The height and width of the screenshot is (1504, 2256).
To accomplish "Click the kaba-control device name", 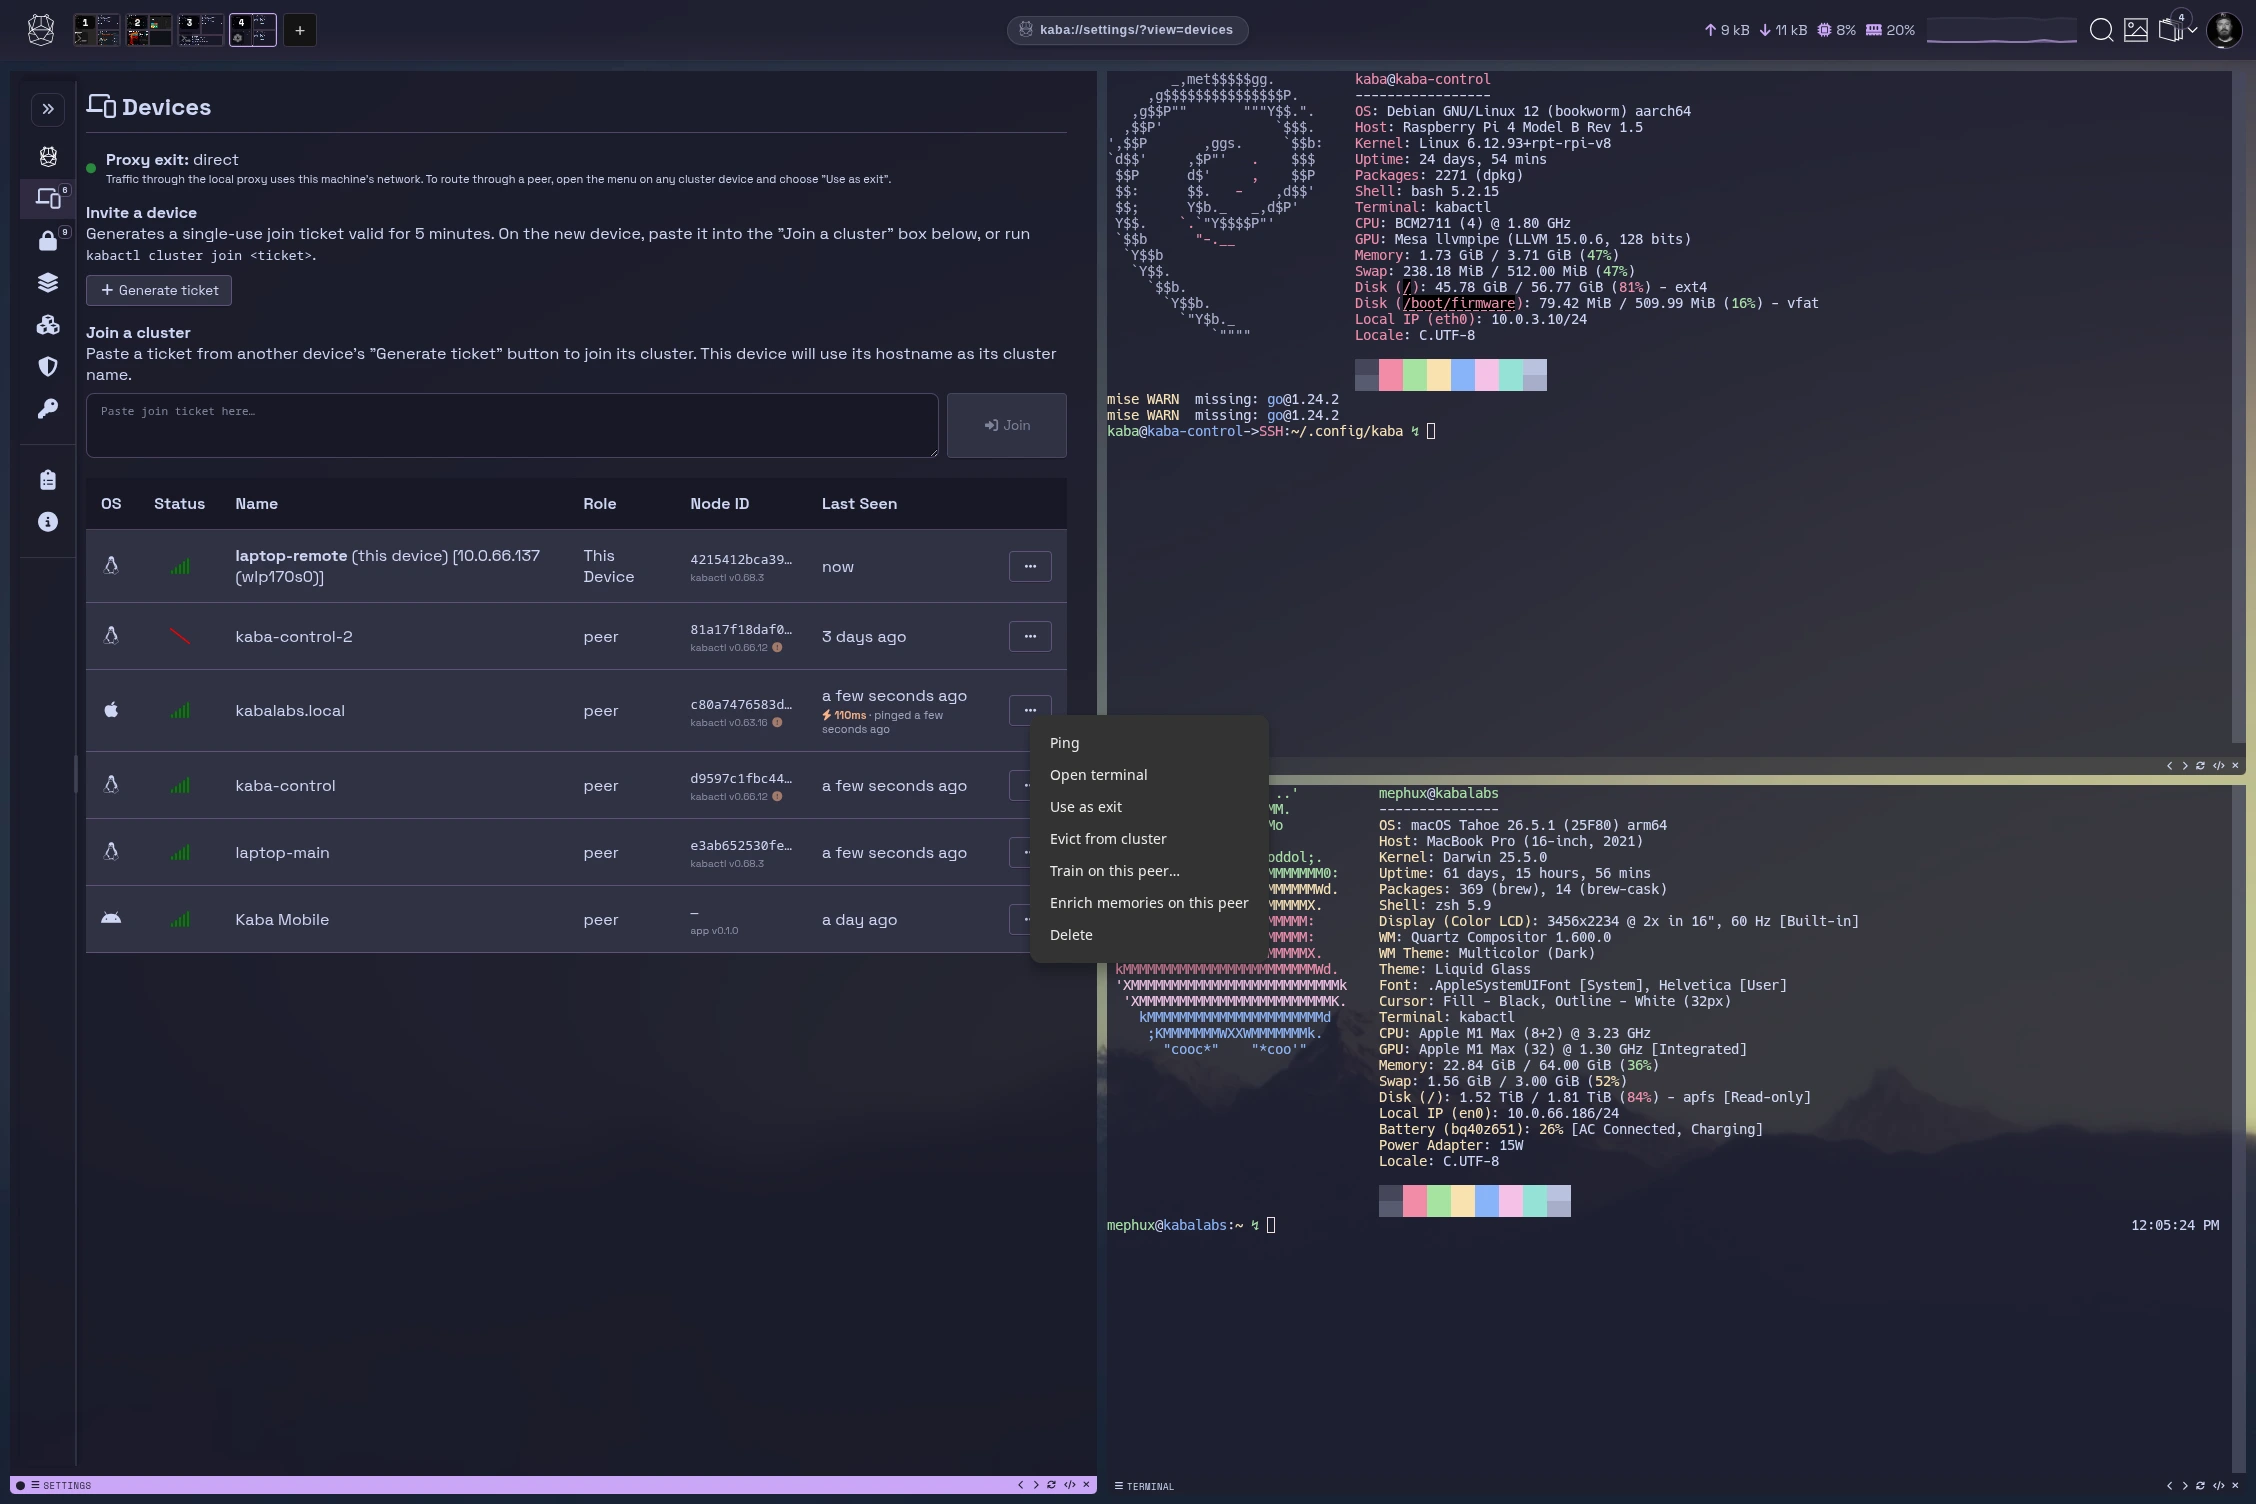I will [285, 786].
